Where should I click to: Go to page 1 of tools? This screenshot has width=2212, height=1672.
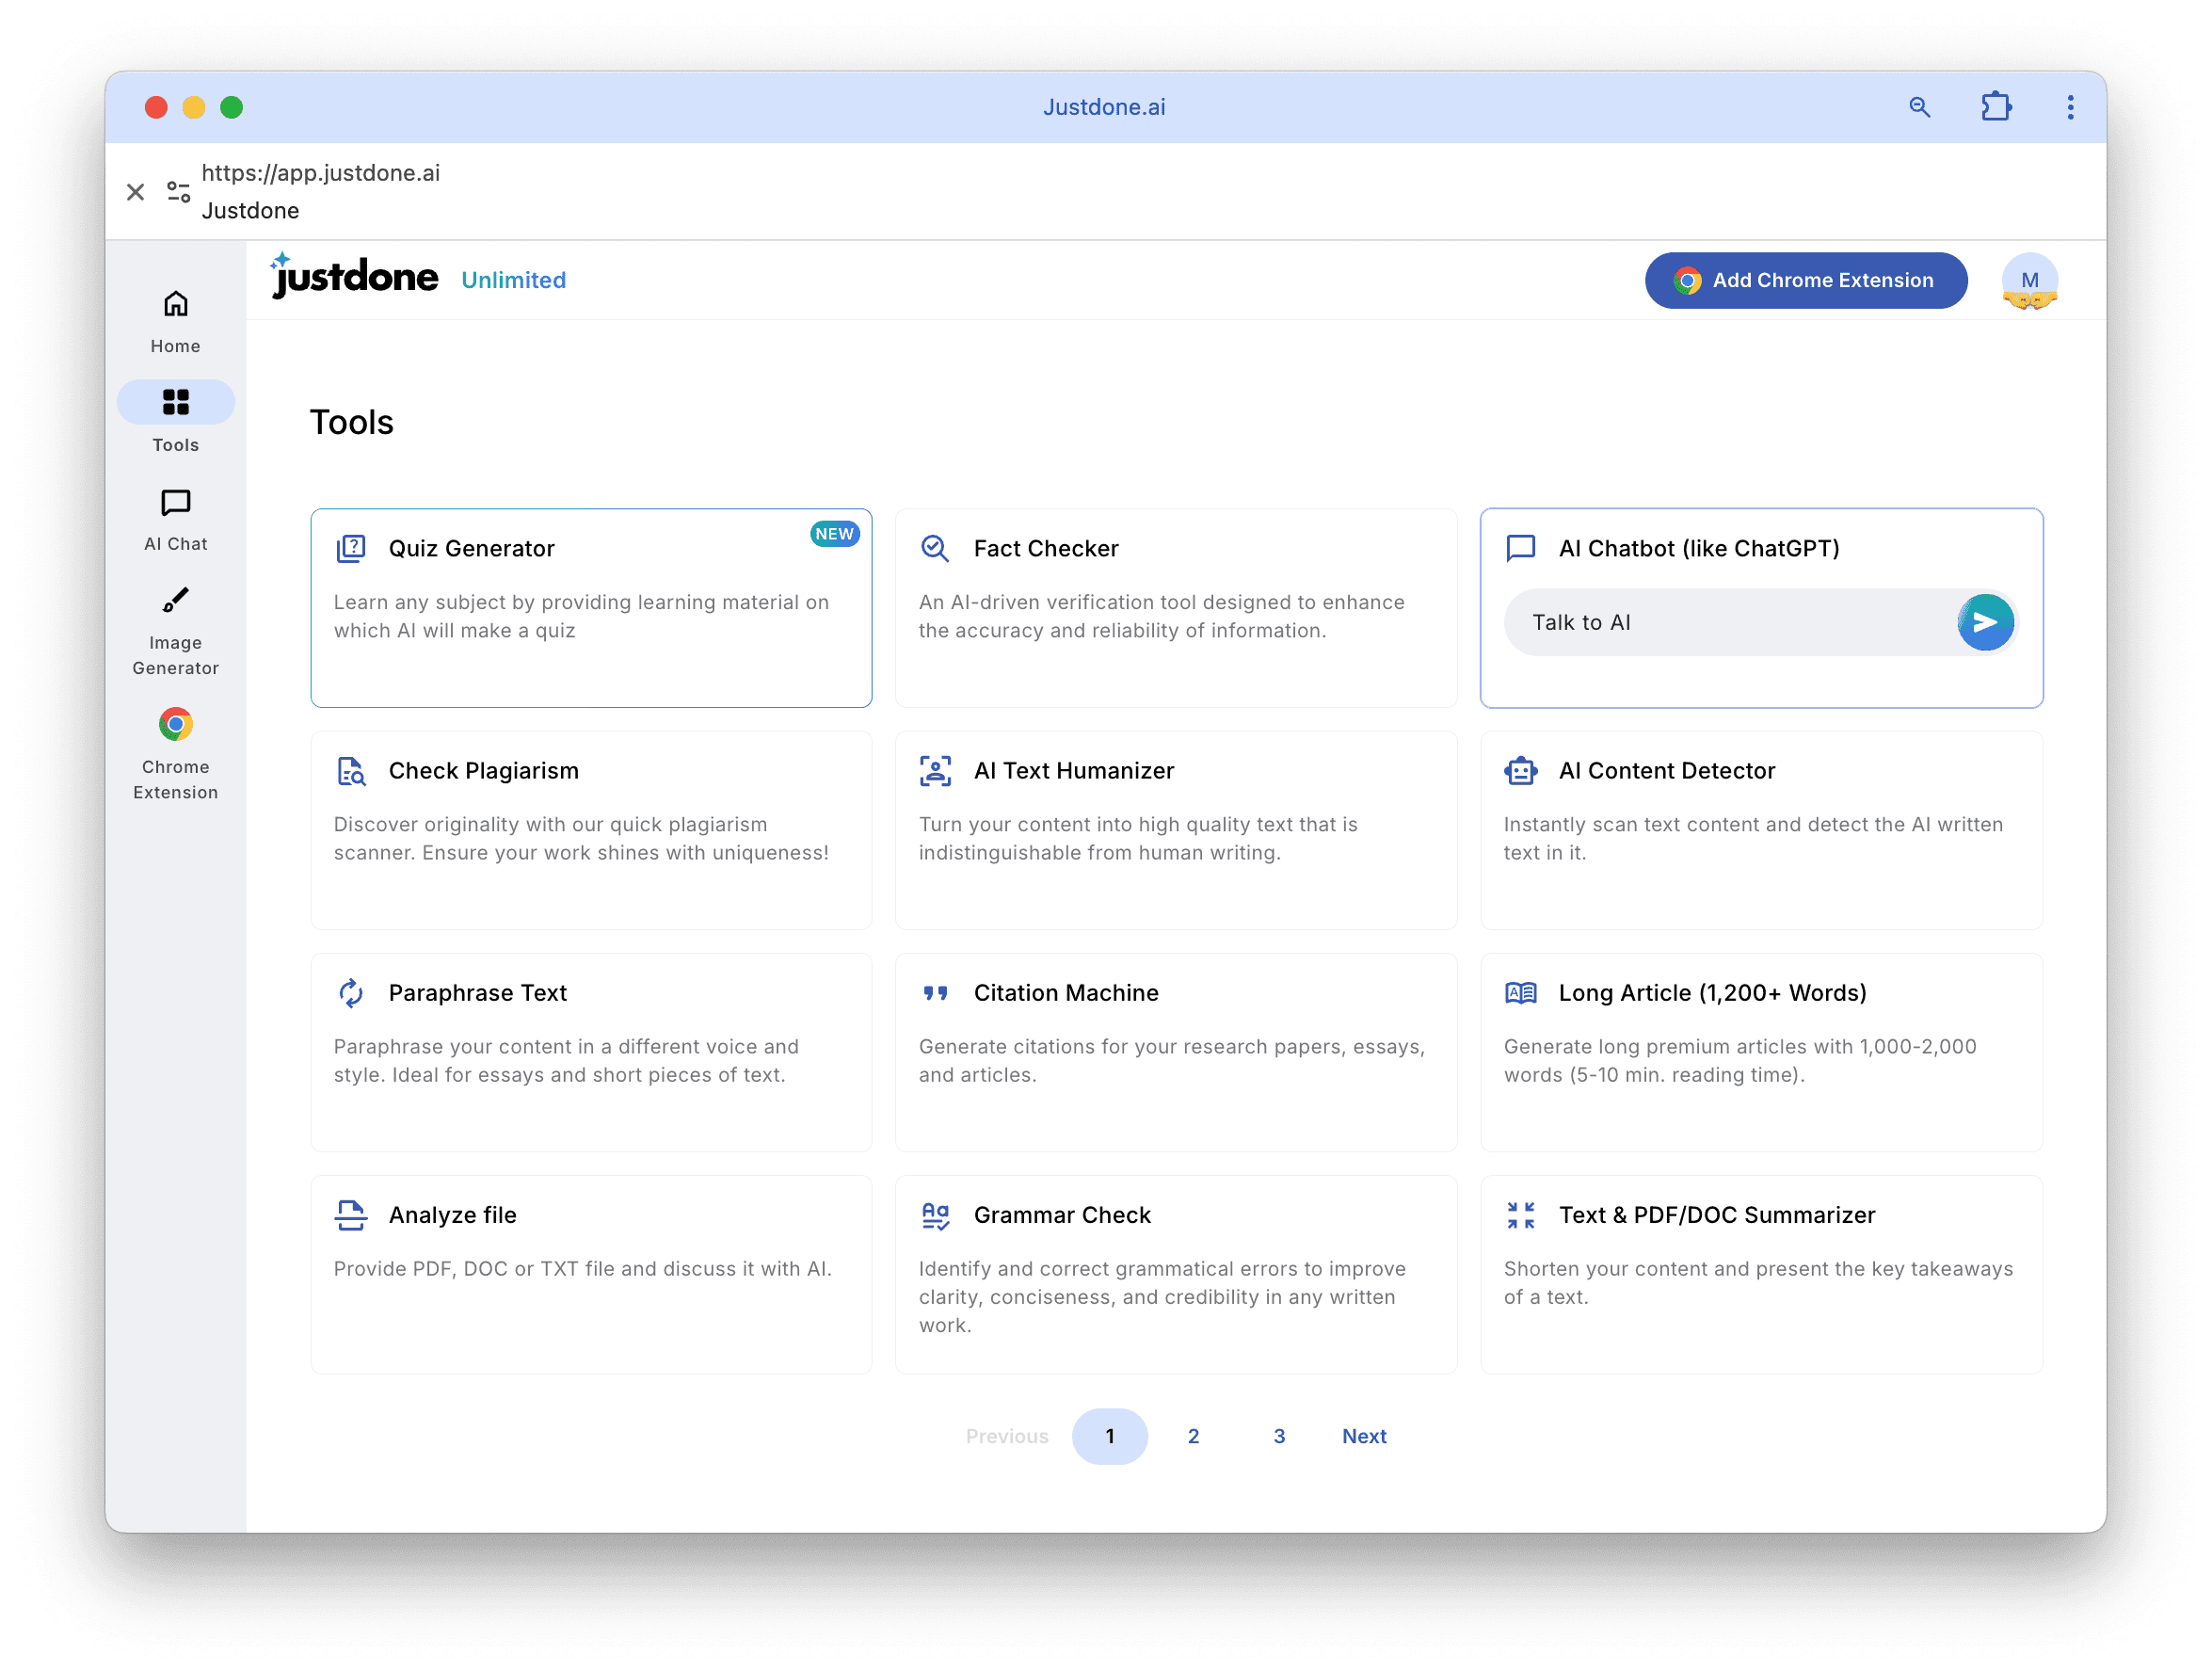point(1109,1436)
